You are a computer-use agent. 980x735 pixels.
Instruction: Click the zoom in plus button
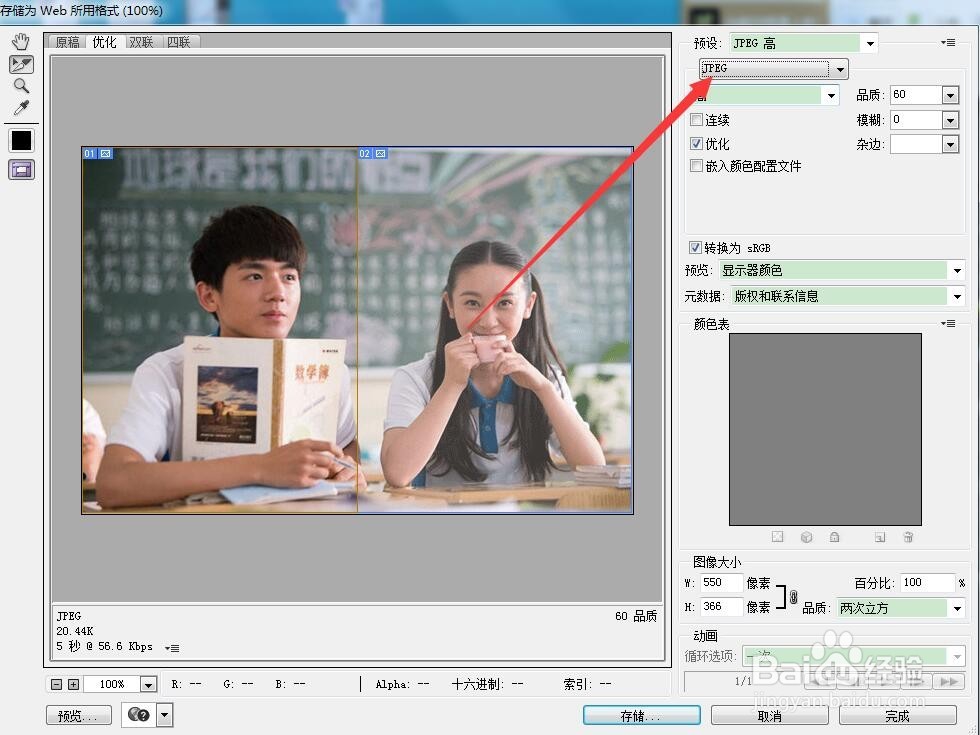pyautogui.click(x=73, y=684)
